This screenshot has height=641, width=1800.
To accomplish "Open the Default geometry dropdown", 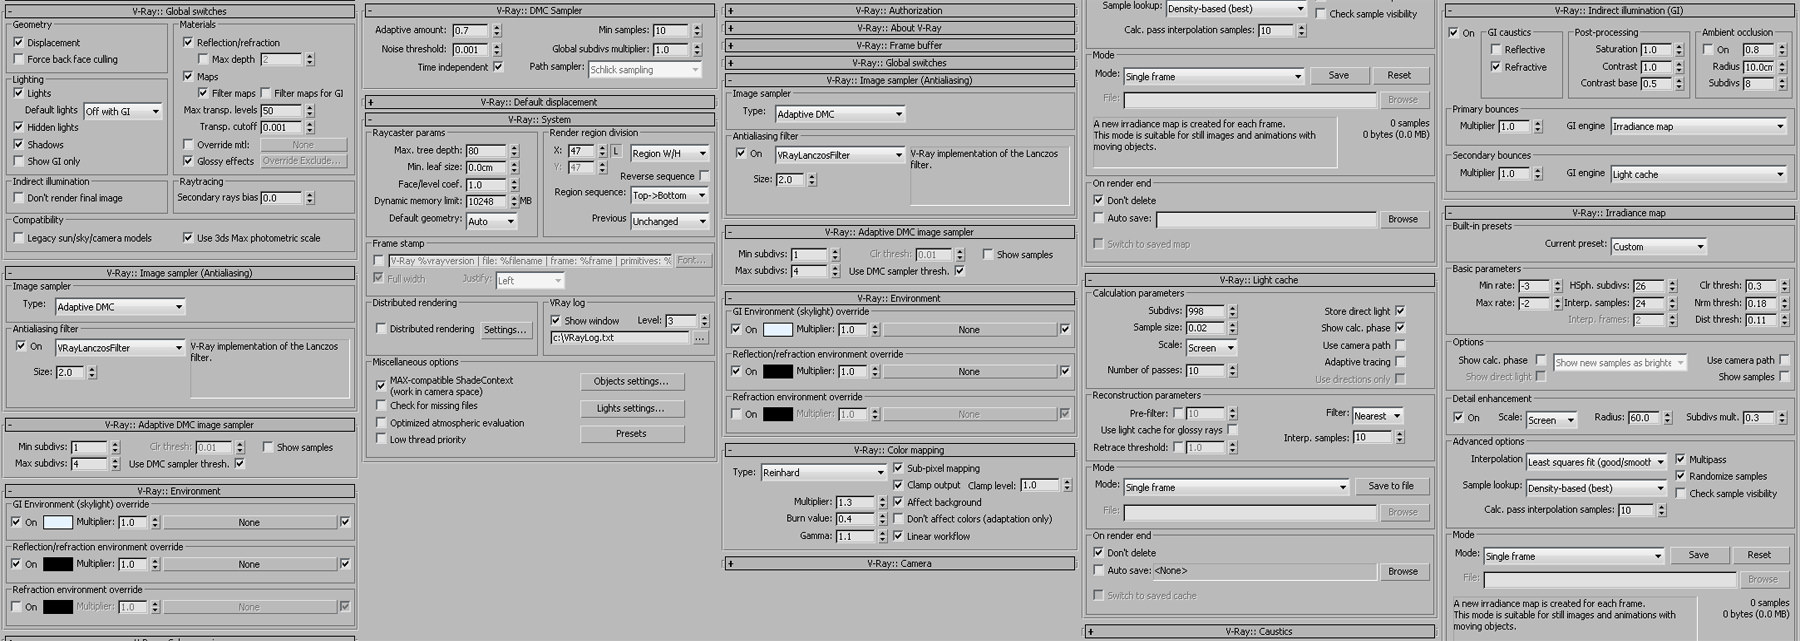I will tap(491, 221).
